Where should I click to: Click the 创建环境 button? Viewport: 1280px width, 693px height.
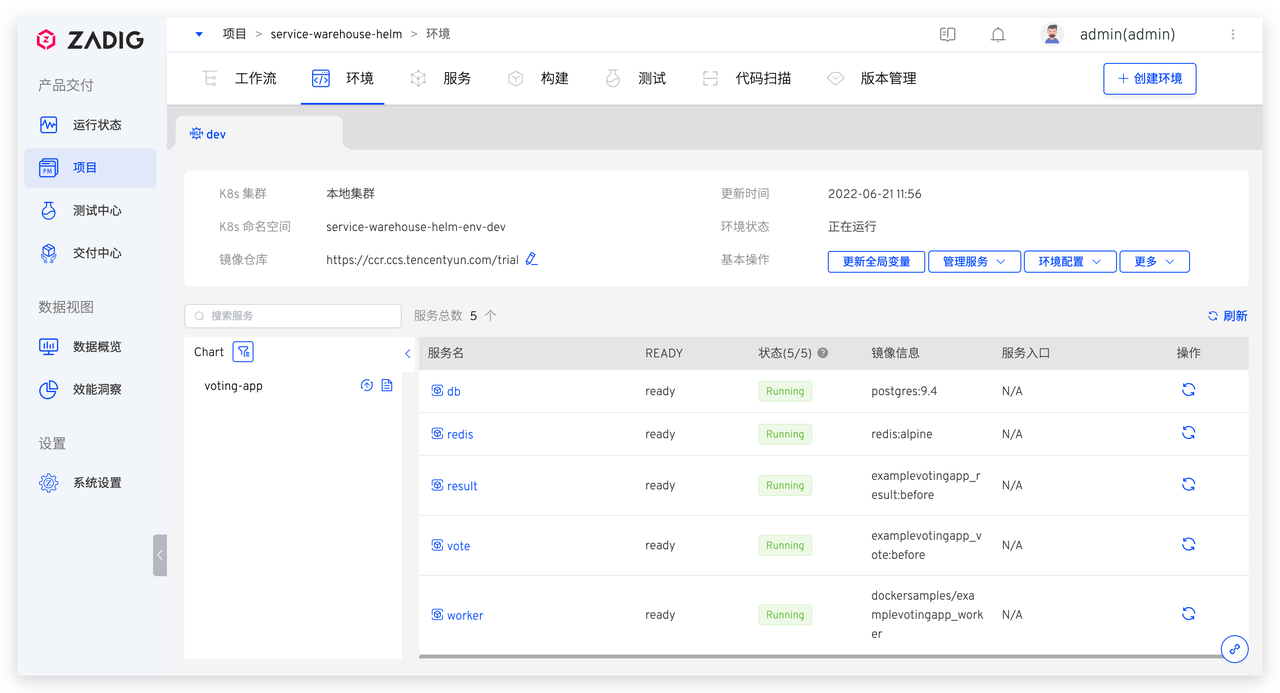click(x=1149, y=78)
